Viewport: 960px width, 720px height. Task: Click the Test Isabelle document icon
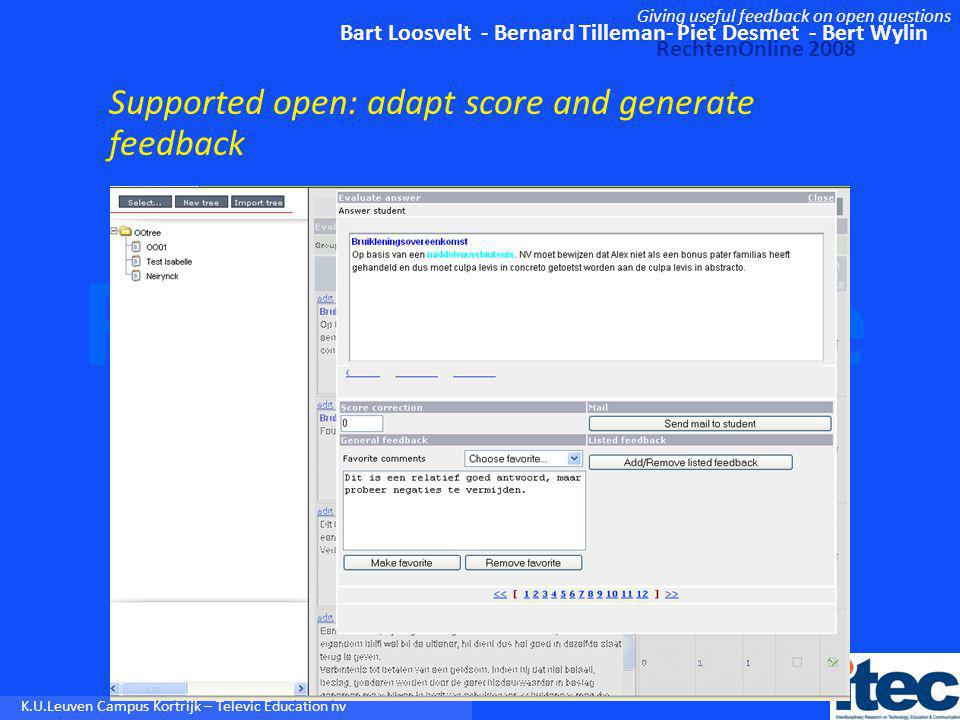pyautogui.click(x=136, y=261)
